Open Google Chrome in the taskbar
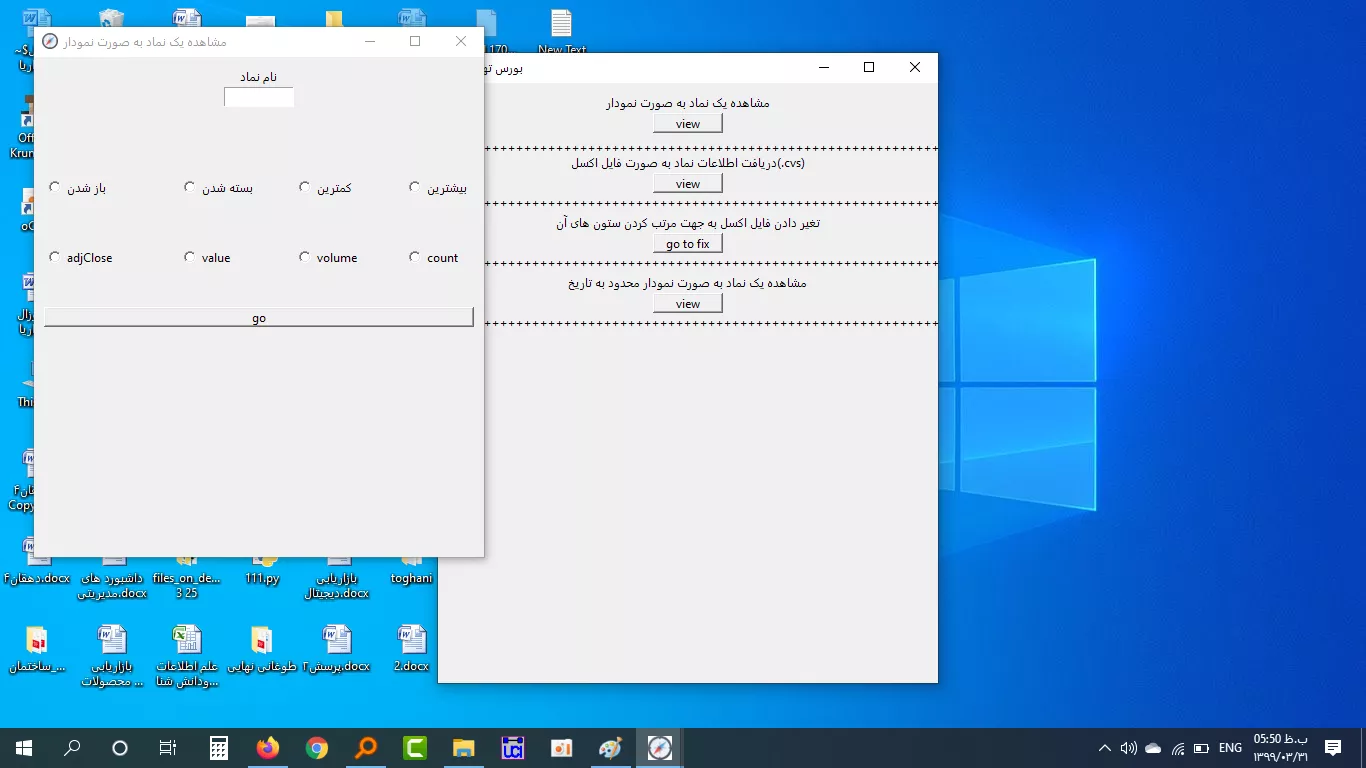The image size is (1366, 768). 317,748
